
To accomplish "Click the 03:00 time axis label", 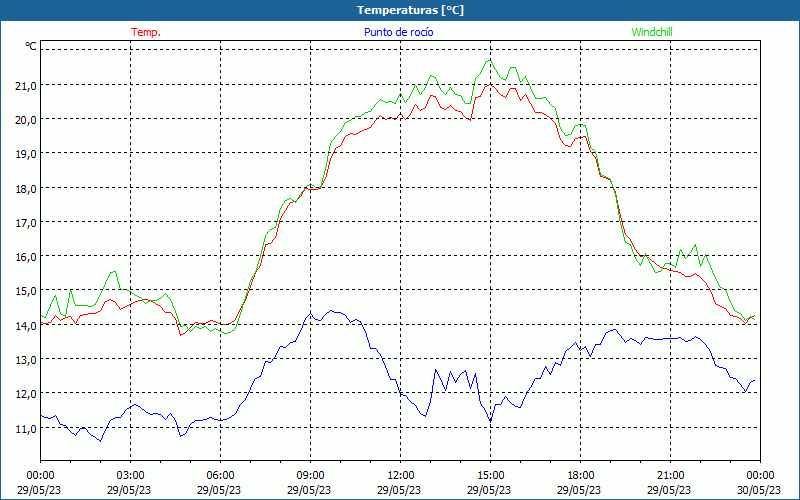I will (131, 476).
